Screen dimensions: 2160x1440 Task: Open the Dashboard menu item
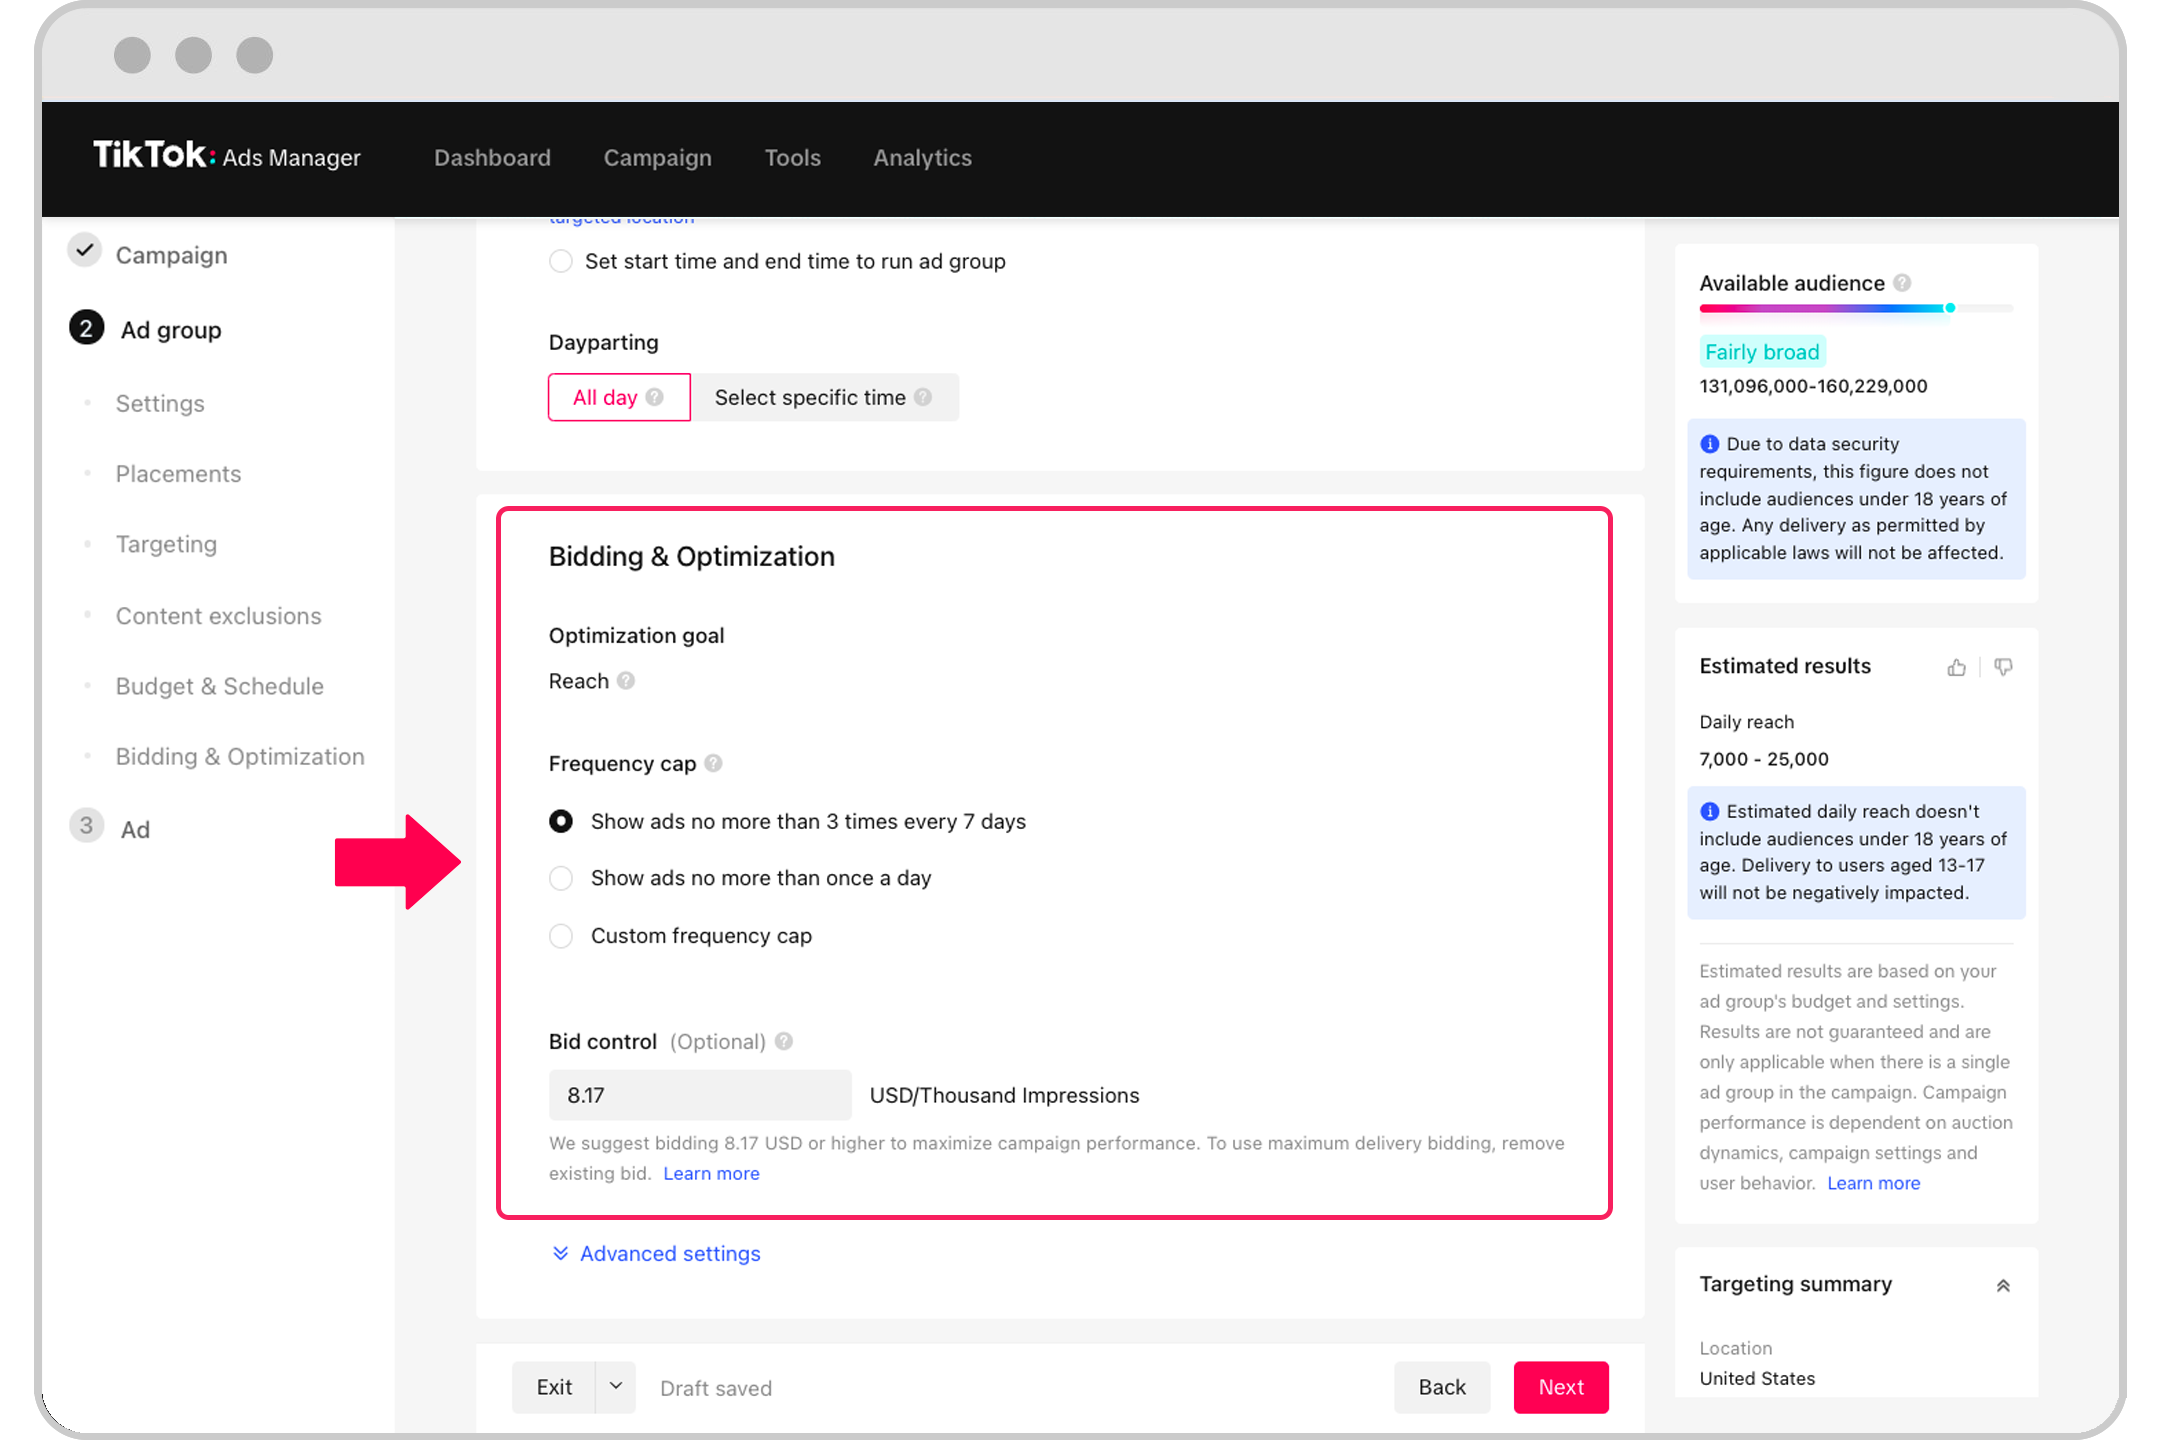pos(492,157)
